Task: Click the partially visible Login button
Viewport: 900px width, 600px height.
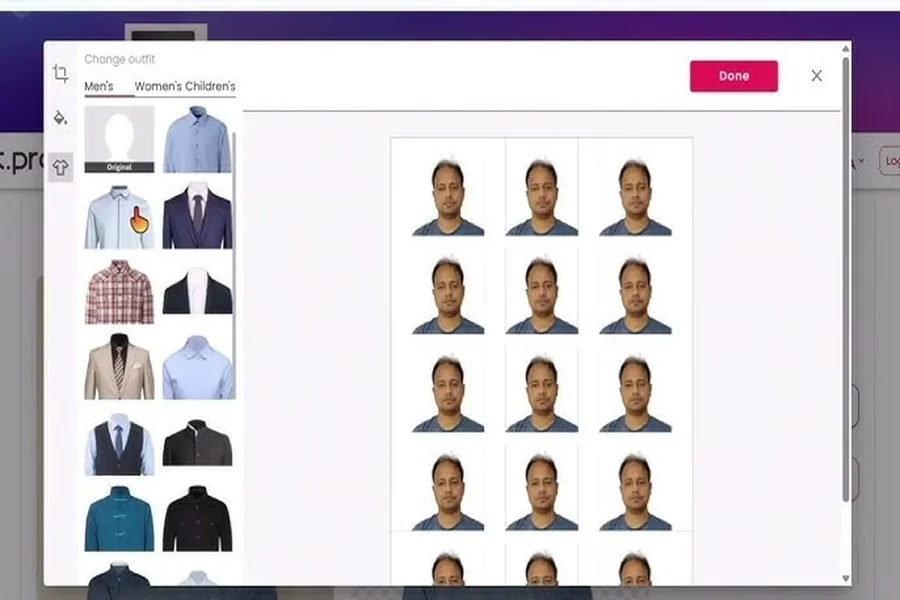Action: tap(890, 160)
